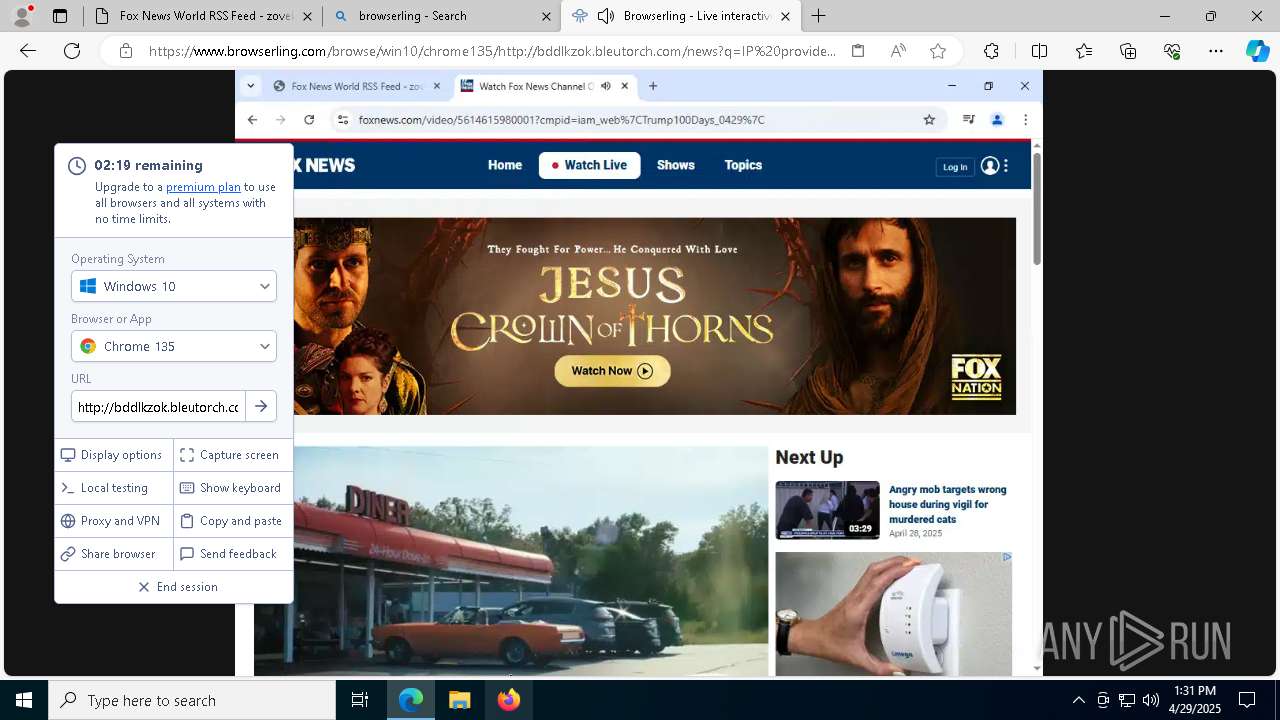This screenshot has height=720, width=1280.
Task: Click Windows taskbar search box
Action: point(192,700)
